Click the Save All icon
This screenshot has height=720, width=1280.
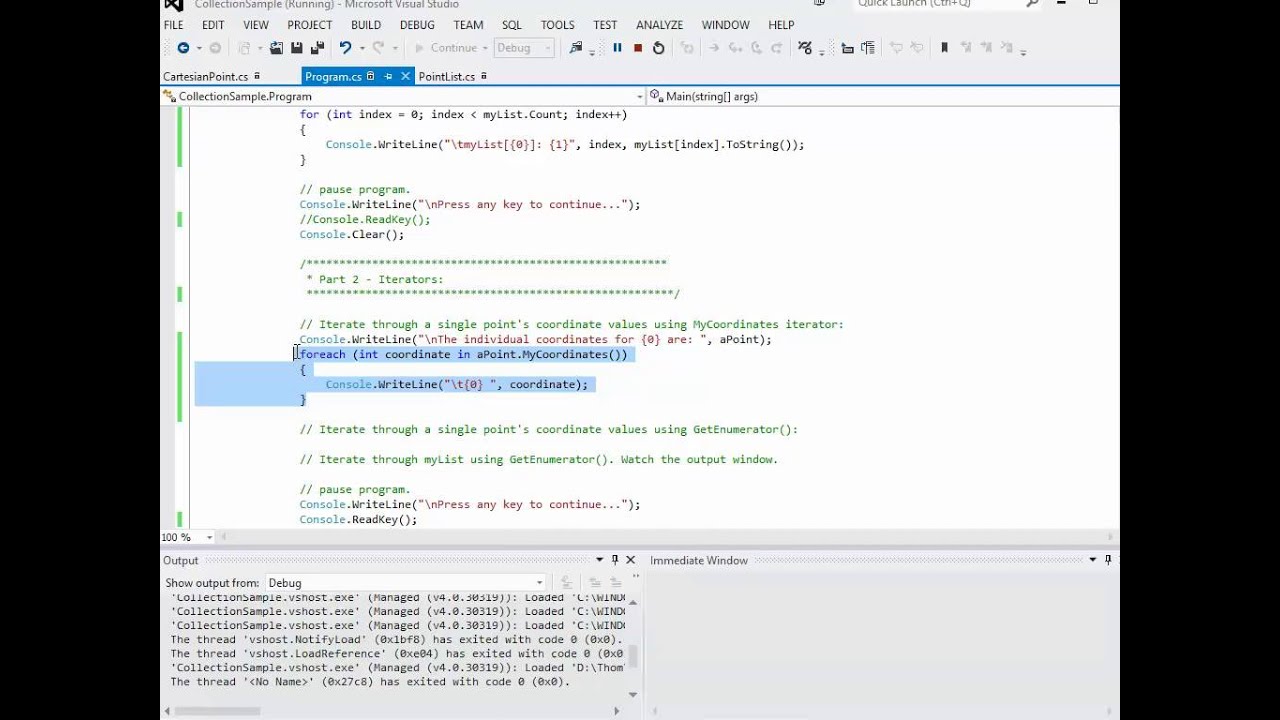[x=318, y=48]
